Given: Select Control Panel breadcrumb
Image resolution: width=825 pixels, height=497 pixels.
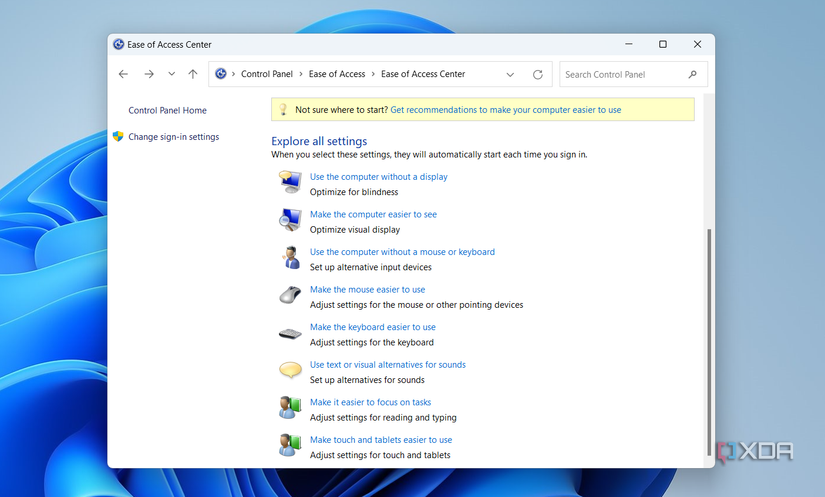Looking at the screenshot, I should point(267,74).
